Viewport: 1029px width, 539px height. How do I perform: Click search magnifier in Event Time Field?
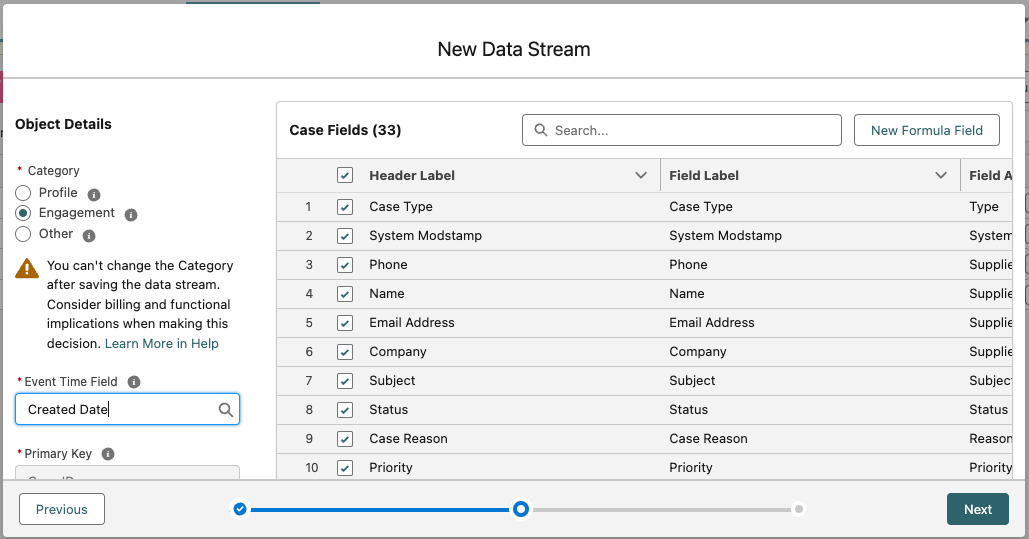226,410
